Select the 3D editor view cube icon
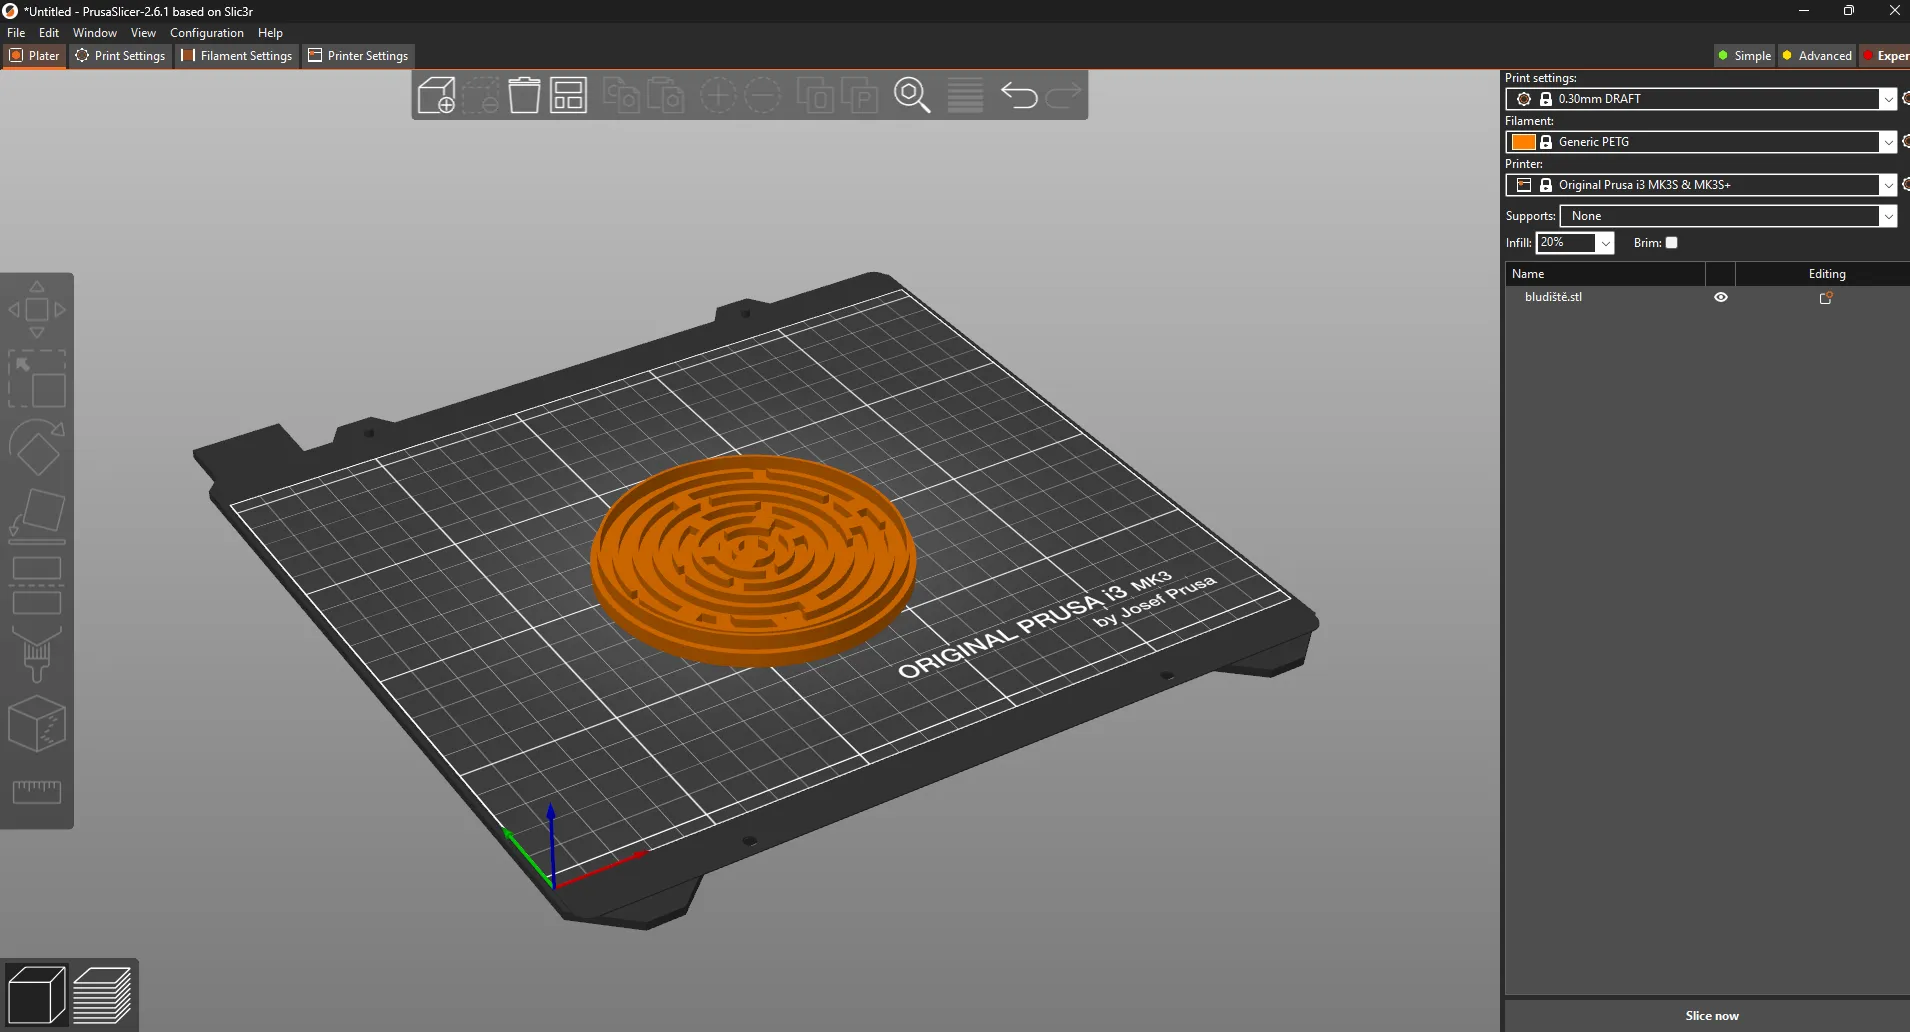This screenshot has height=1032, width=1910. pos(37,995)
